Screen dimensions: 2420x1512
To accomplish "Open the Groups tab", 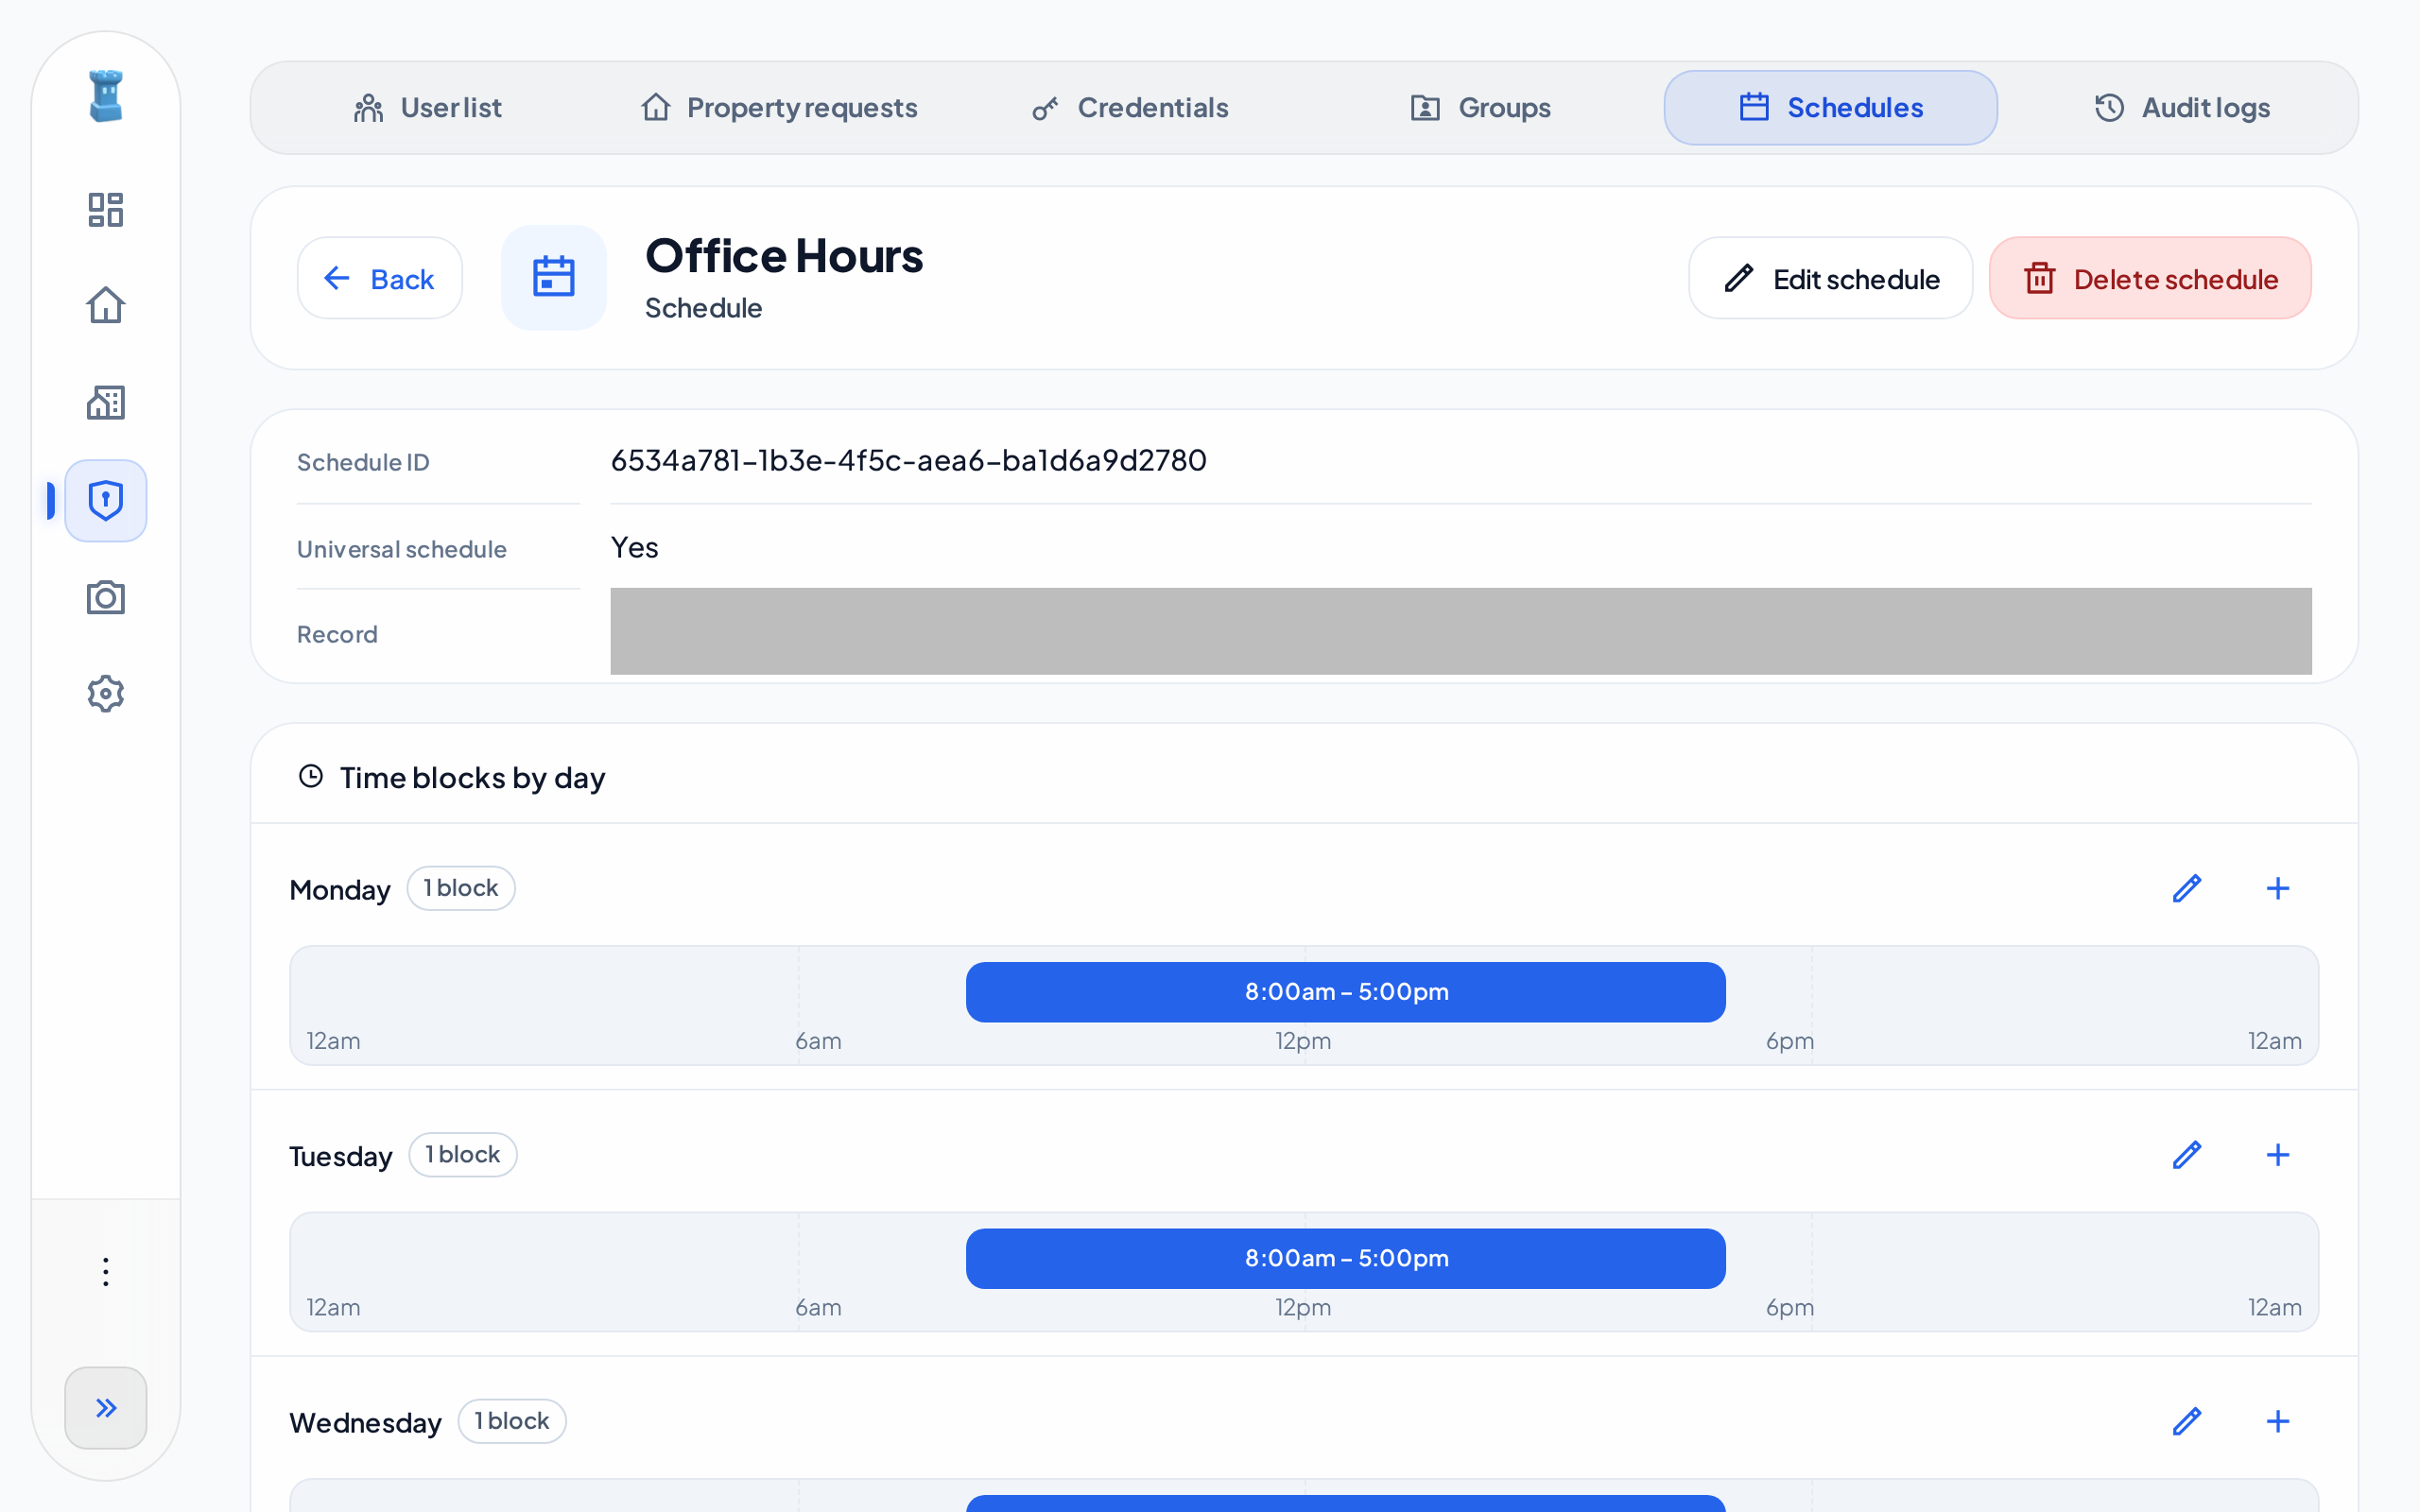I will tap(1480, 108).
